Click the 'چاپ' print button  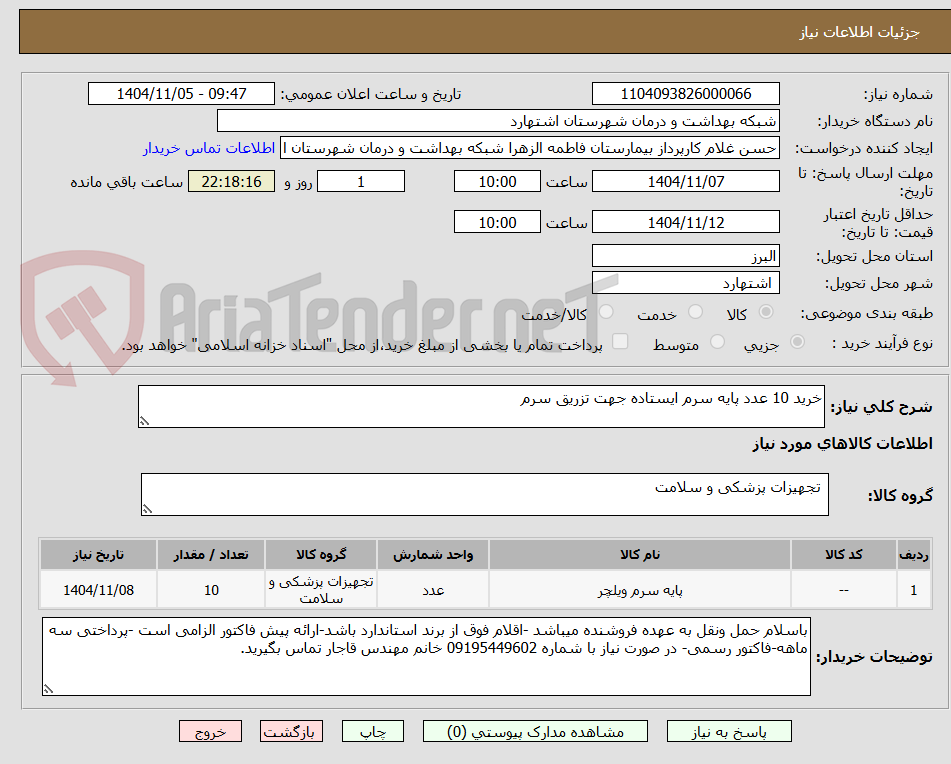pos(372,731)
